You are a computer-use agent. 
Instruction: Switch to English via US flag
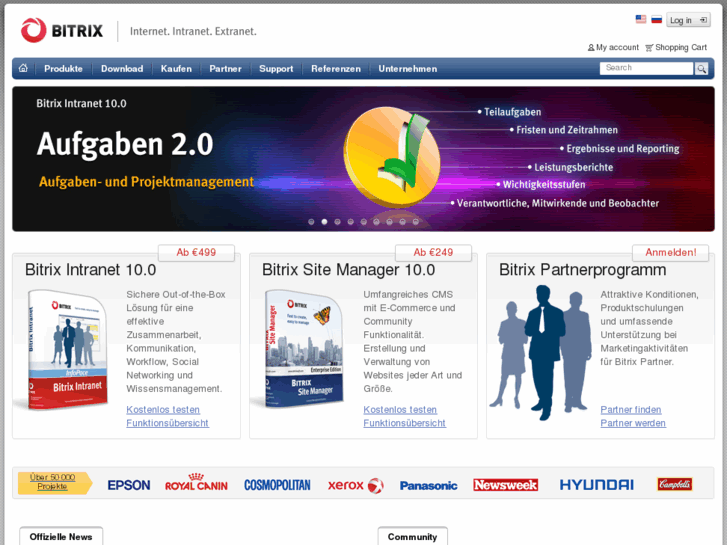pyautogui.click(x=641, y=19)
